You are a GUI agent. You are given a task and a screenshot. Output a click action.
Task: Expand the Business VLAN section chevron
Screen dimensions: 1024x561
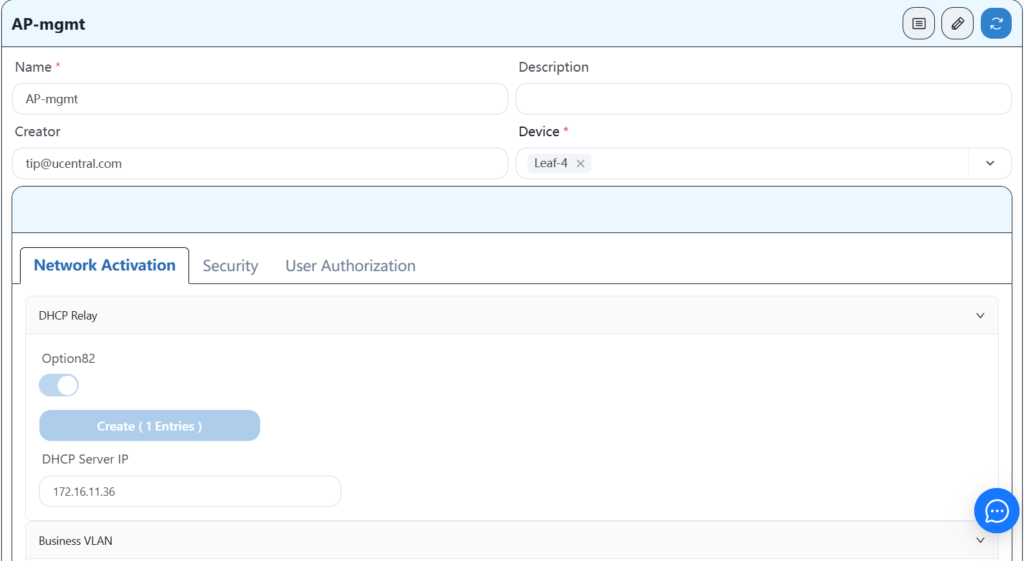coord(980,540)
